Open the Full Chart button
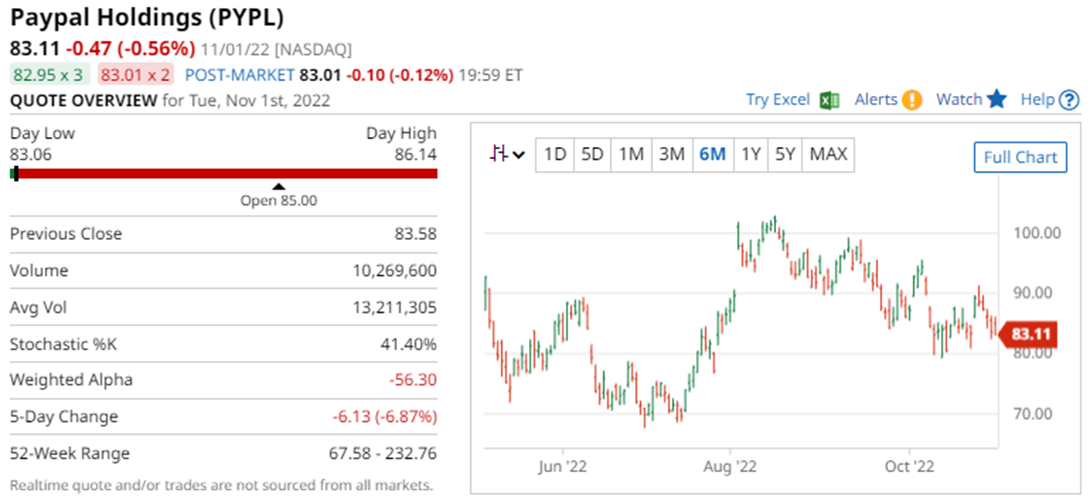This screenshot has width=1090, height=503. [x=1020, y=158]
